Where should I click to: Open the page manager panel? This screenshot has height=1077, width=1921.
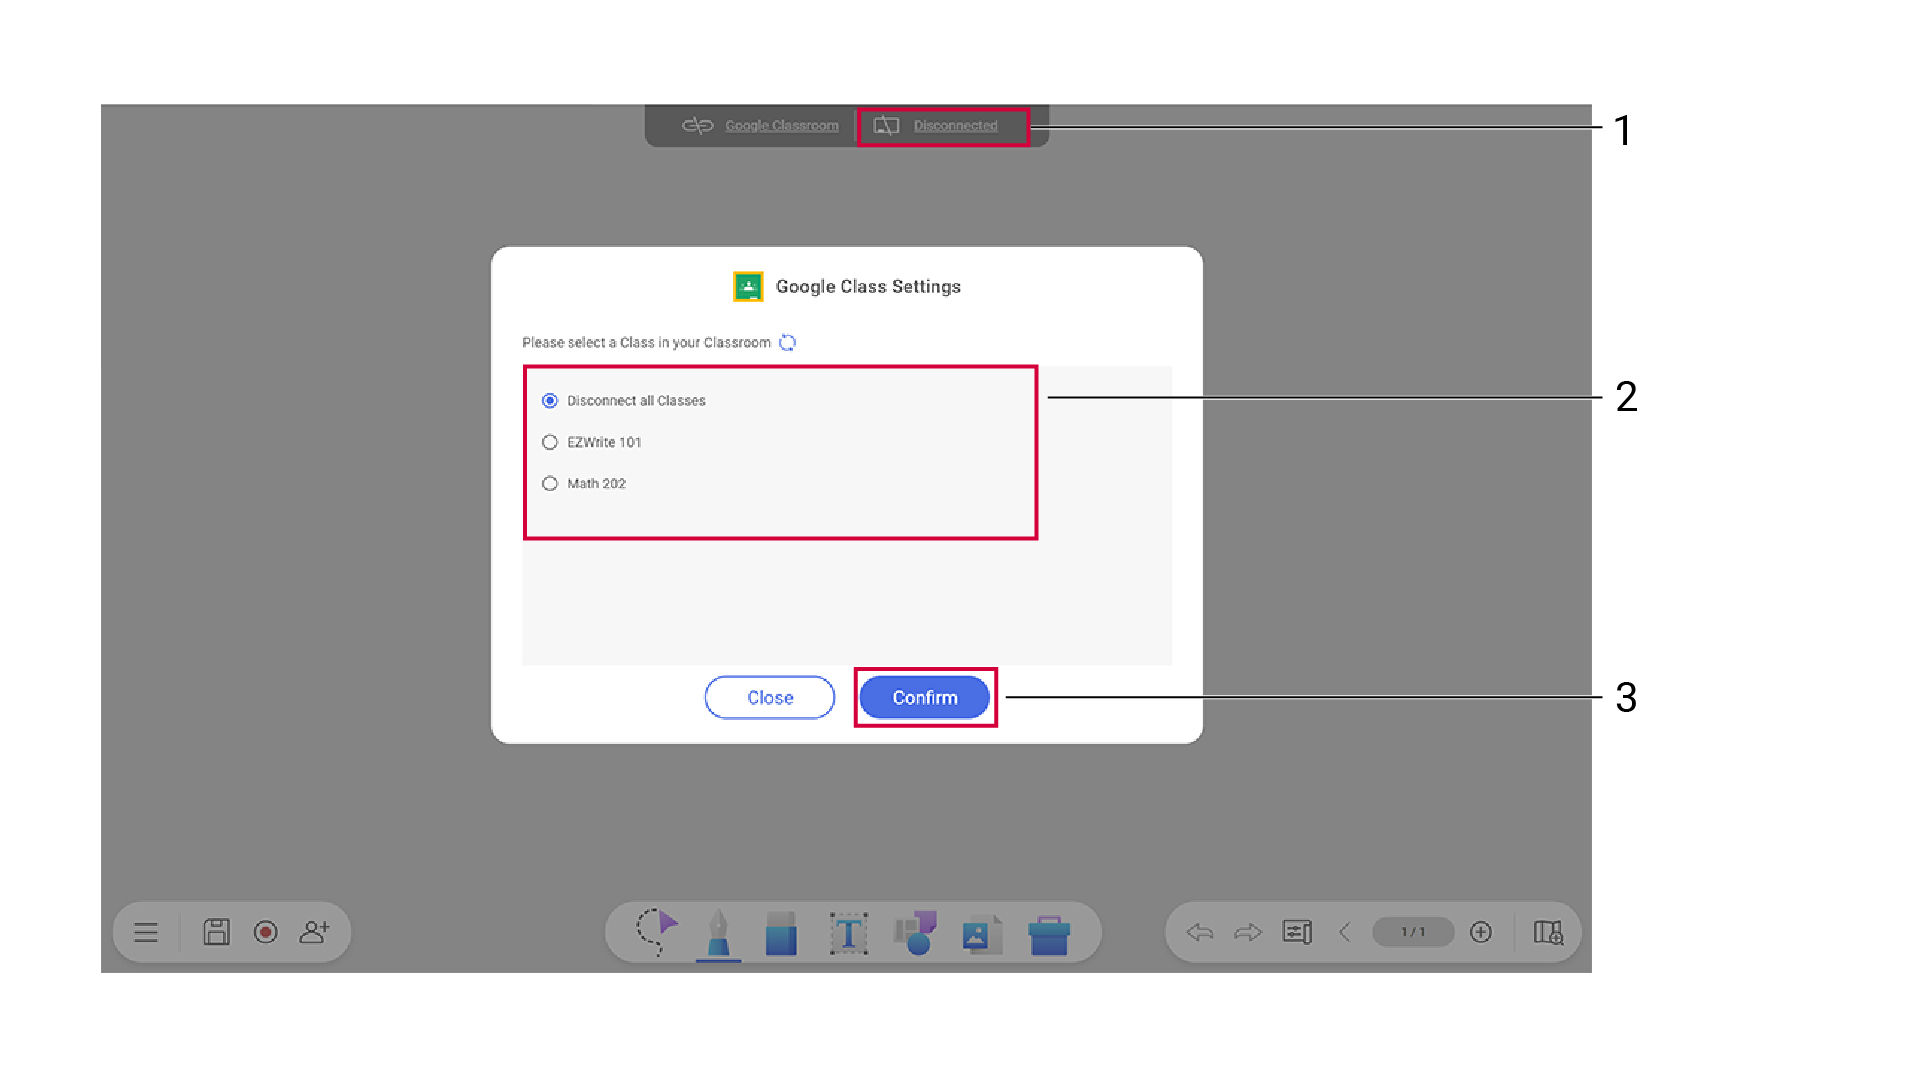[x=1296, y=932]
